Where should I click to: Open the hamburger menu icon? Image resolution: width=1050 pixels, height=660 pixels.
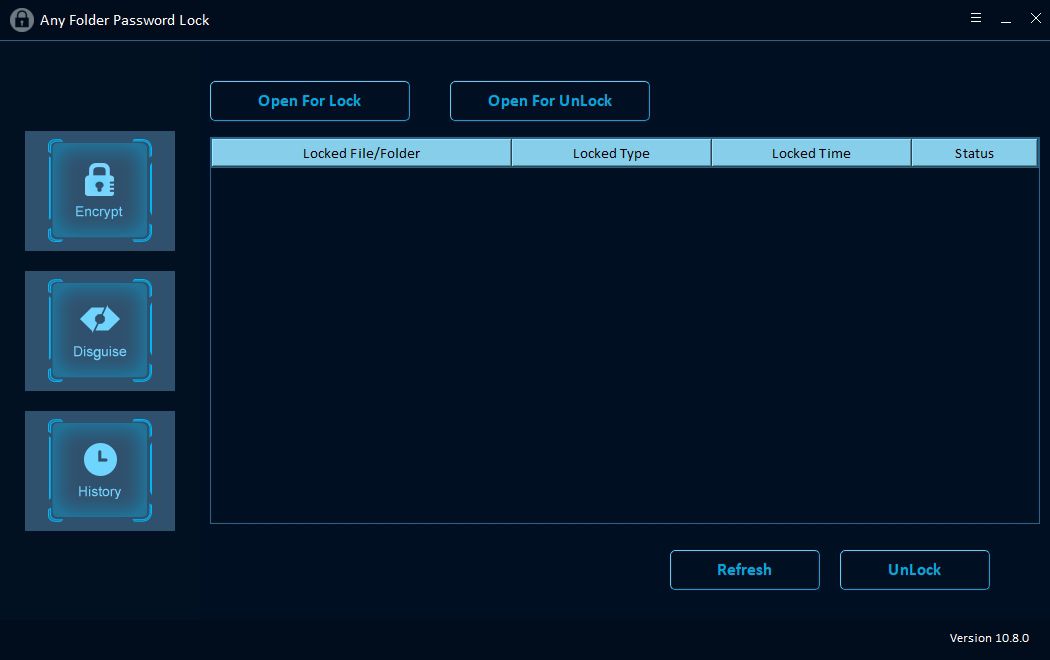pyautogui.click(x=976, y=19)
